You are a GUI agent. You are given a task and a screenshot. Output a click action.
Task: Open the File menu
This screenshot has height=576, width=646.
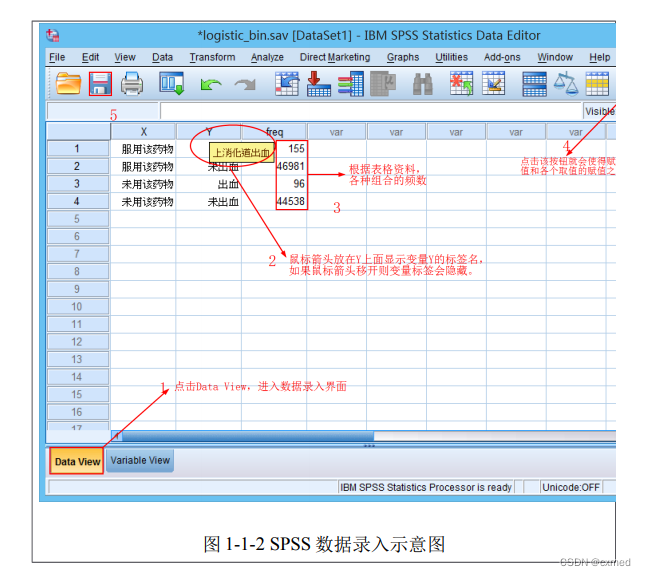(57, 57)
